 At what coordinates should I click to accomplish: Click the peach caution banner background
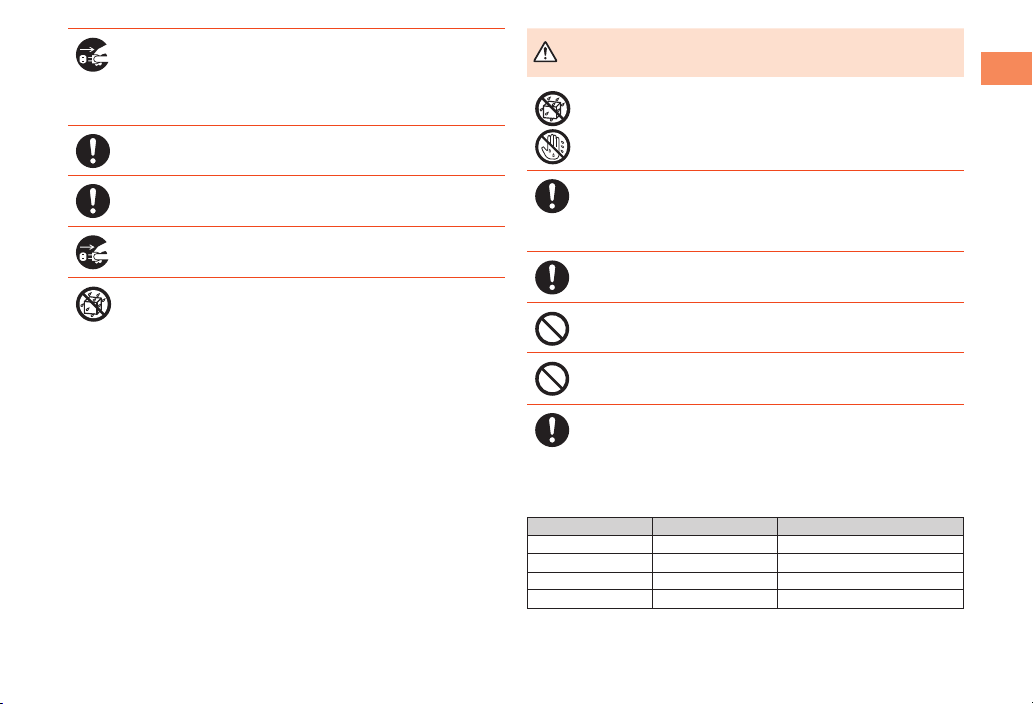tap(745, 53)
